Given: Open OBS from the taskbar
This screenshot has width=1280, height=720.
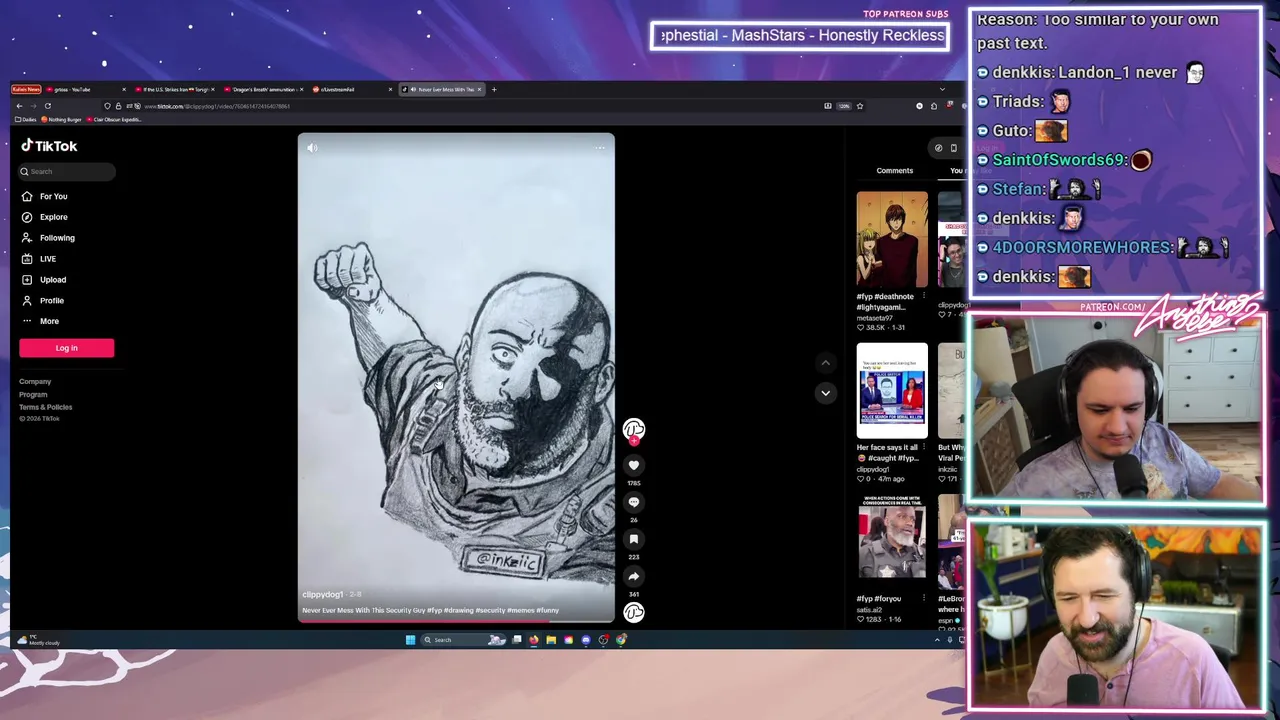Looking at the screenshot, I should pos(603,640).
